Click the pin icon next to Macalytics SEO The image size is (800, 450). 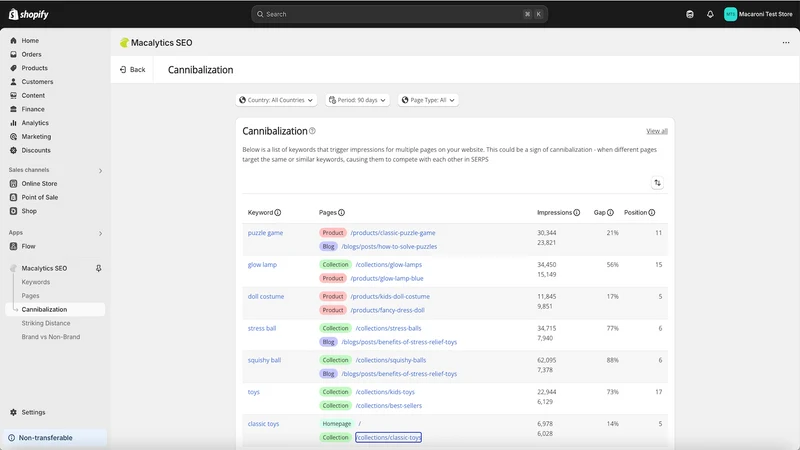coord(98,268)
